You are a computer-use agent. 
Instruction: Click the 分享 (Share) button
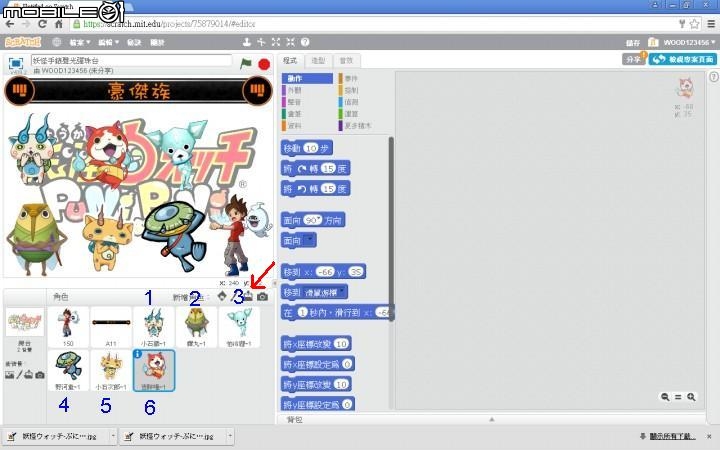click(634, 59)
